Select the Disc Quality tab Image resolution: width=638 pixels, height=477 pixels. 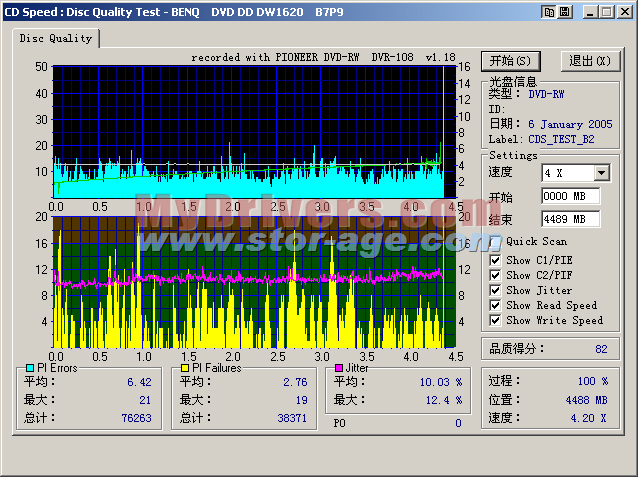pos(56,38)
